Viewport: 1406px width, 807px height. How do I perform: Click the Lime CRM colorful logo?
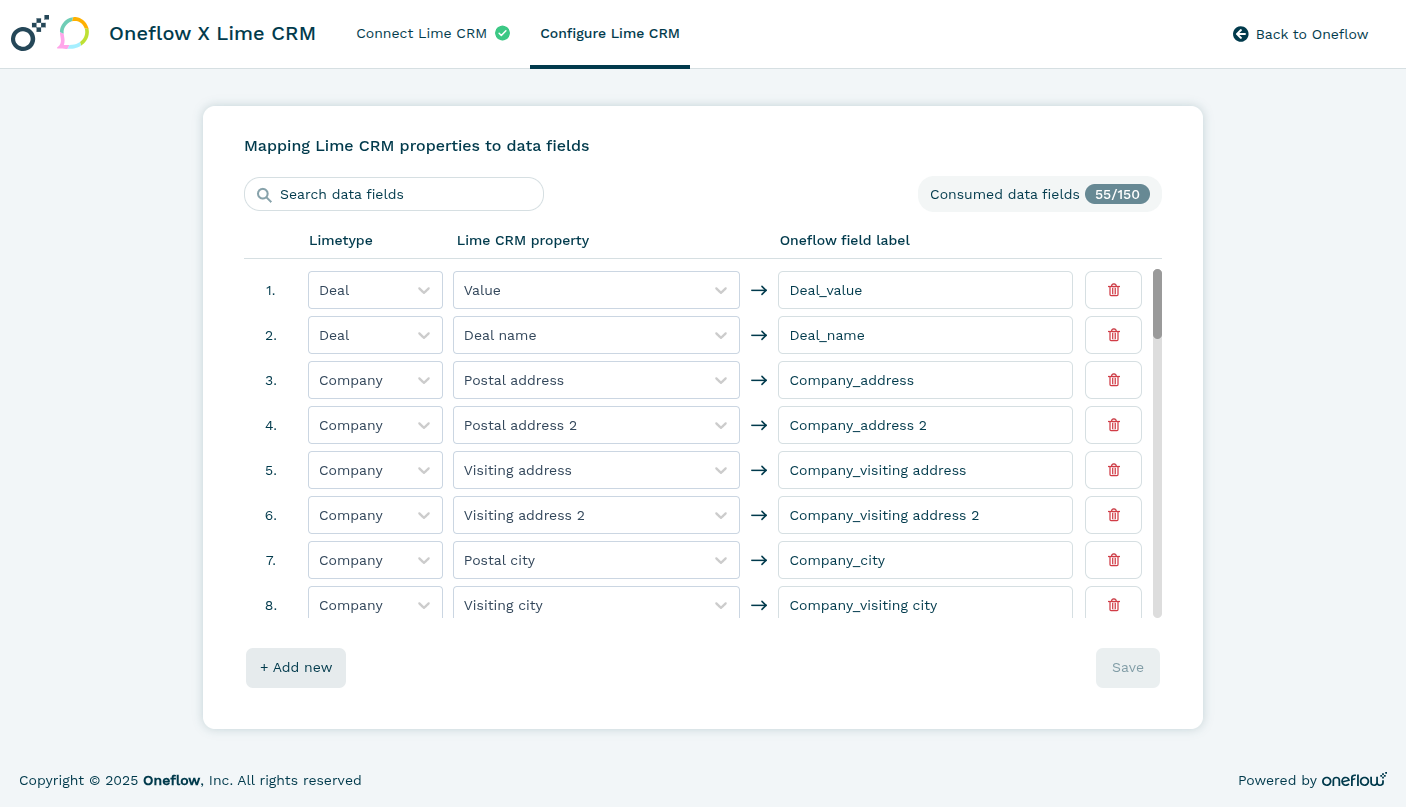click(x=73, y=33)
